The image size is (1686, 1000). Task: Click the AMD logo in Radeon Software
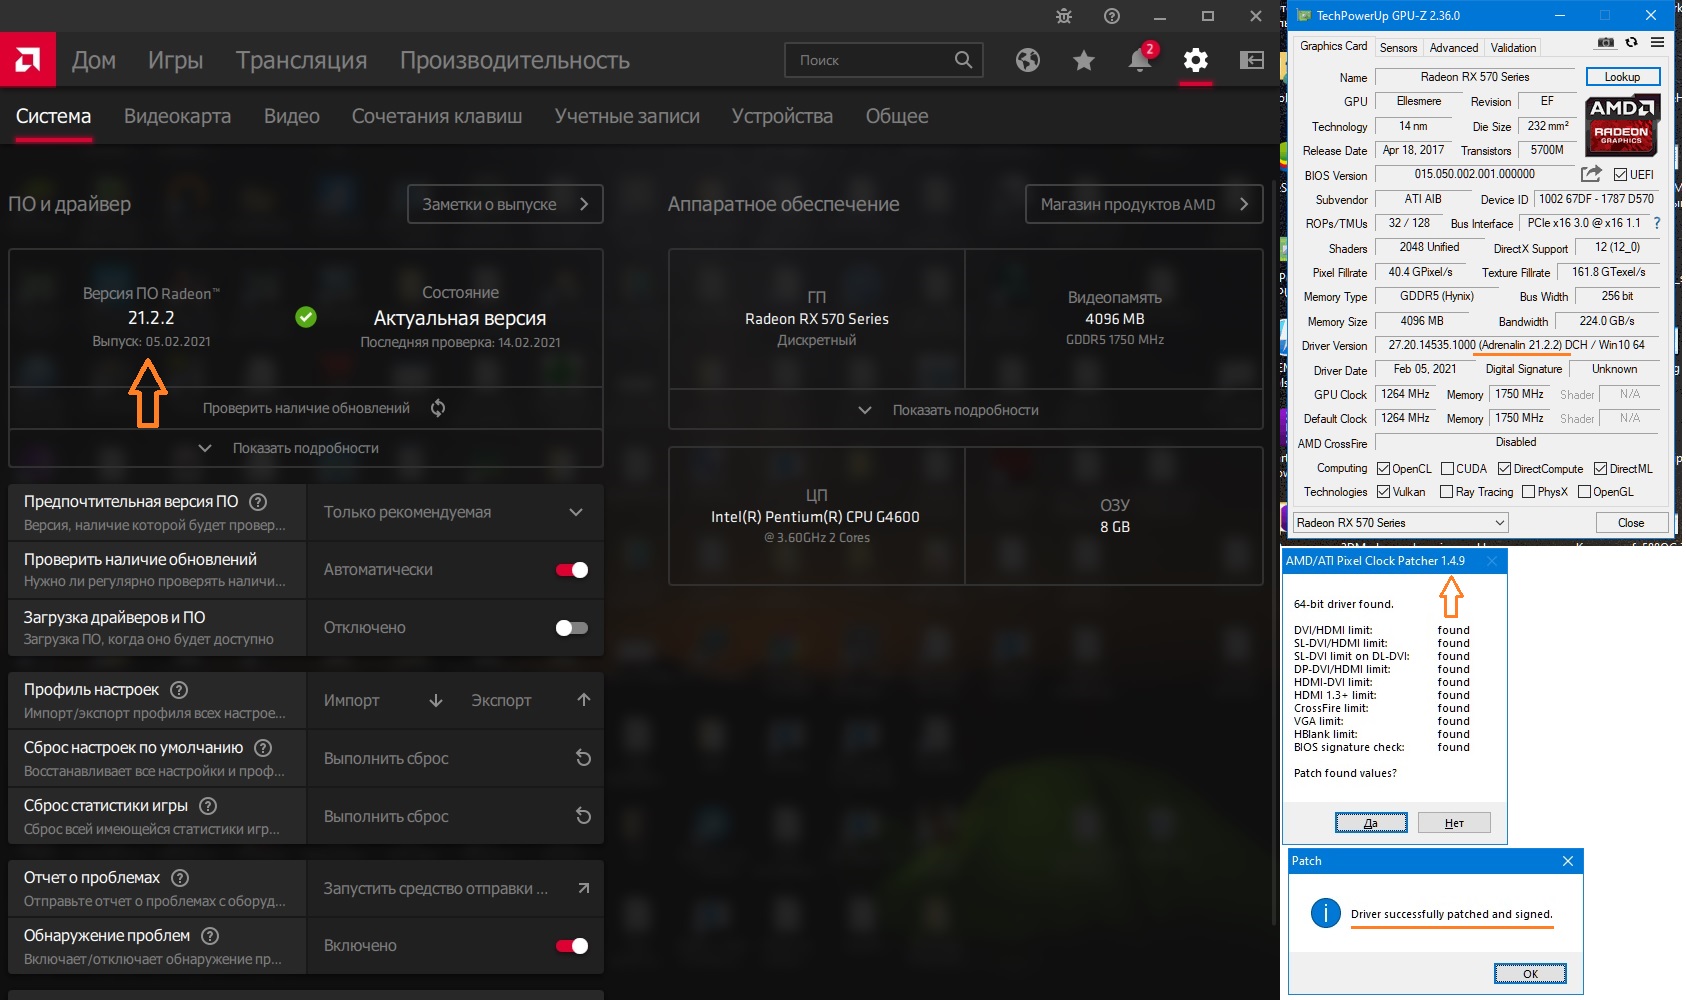coord(28,60)
